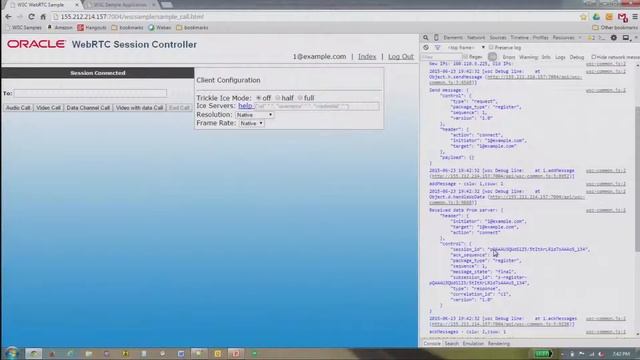
Task: Toggle the Regex filter checkbox
Action: coord(465,57)
